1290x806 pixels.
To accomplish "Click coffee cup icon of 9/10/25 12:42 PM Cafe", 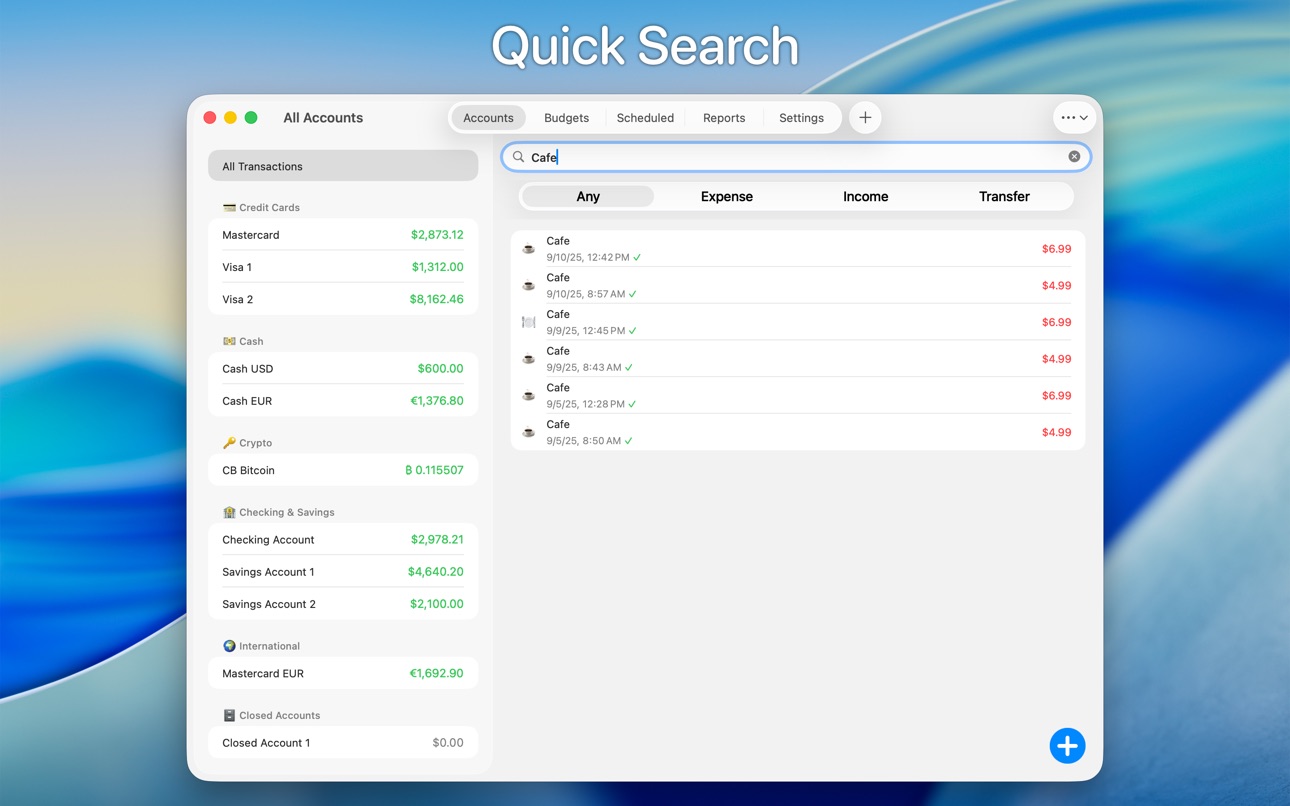I will (x=529, y=249).
